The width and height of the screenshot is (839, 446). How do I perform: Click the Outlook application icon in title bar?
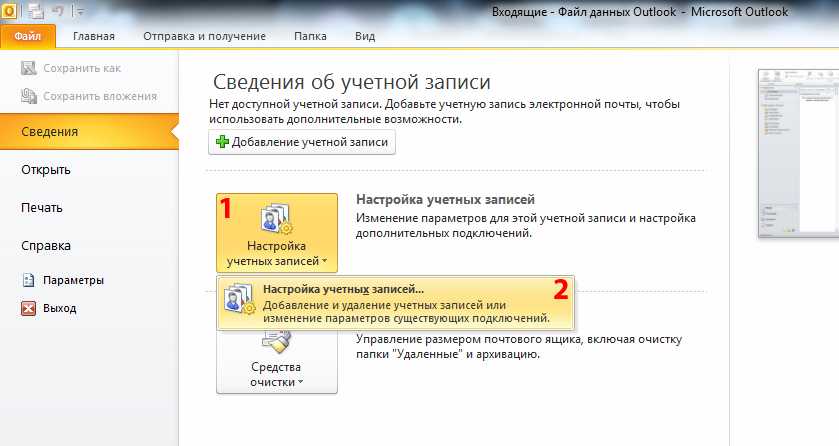(x=9, y=10)
